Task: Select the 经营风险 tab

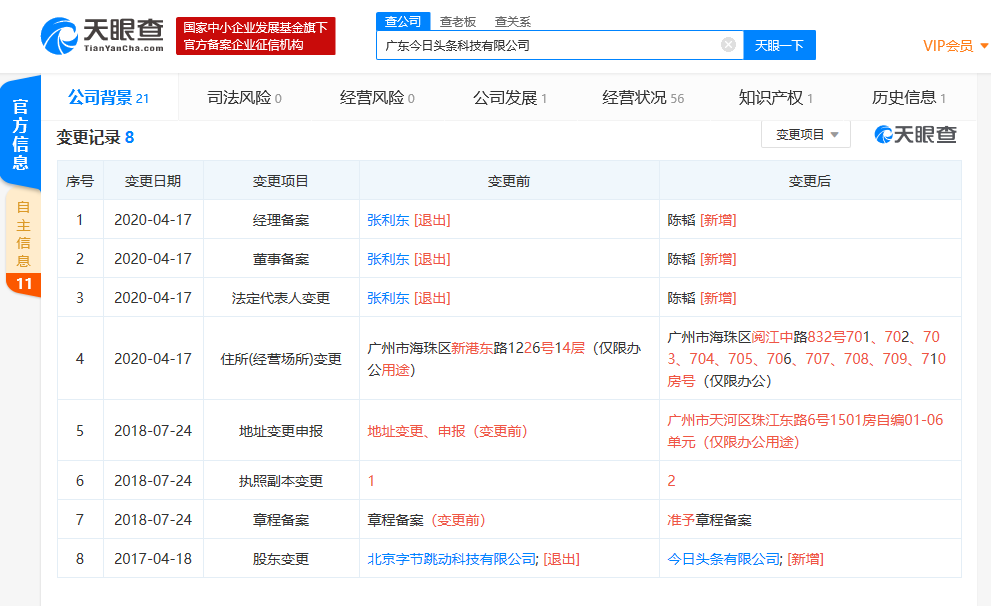Action: click(377, 98)
